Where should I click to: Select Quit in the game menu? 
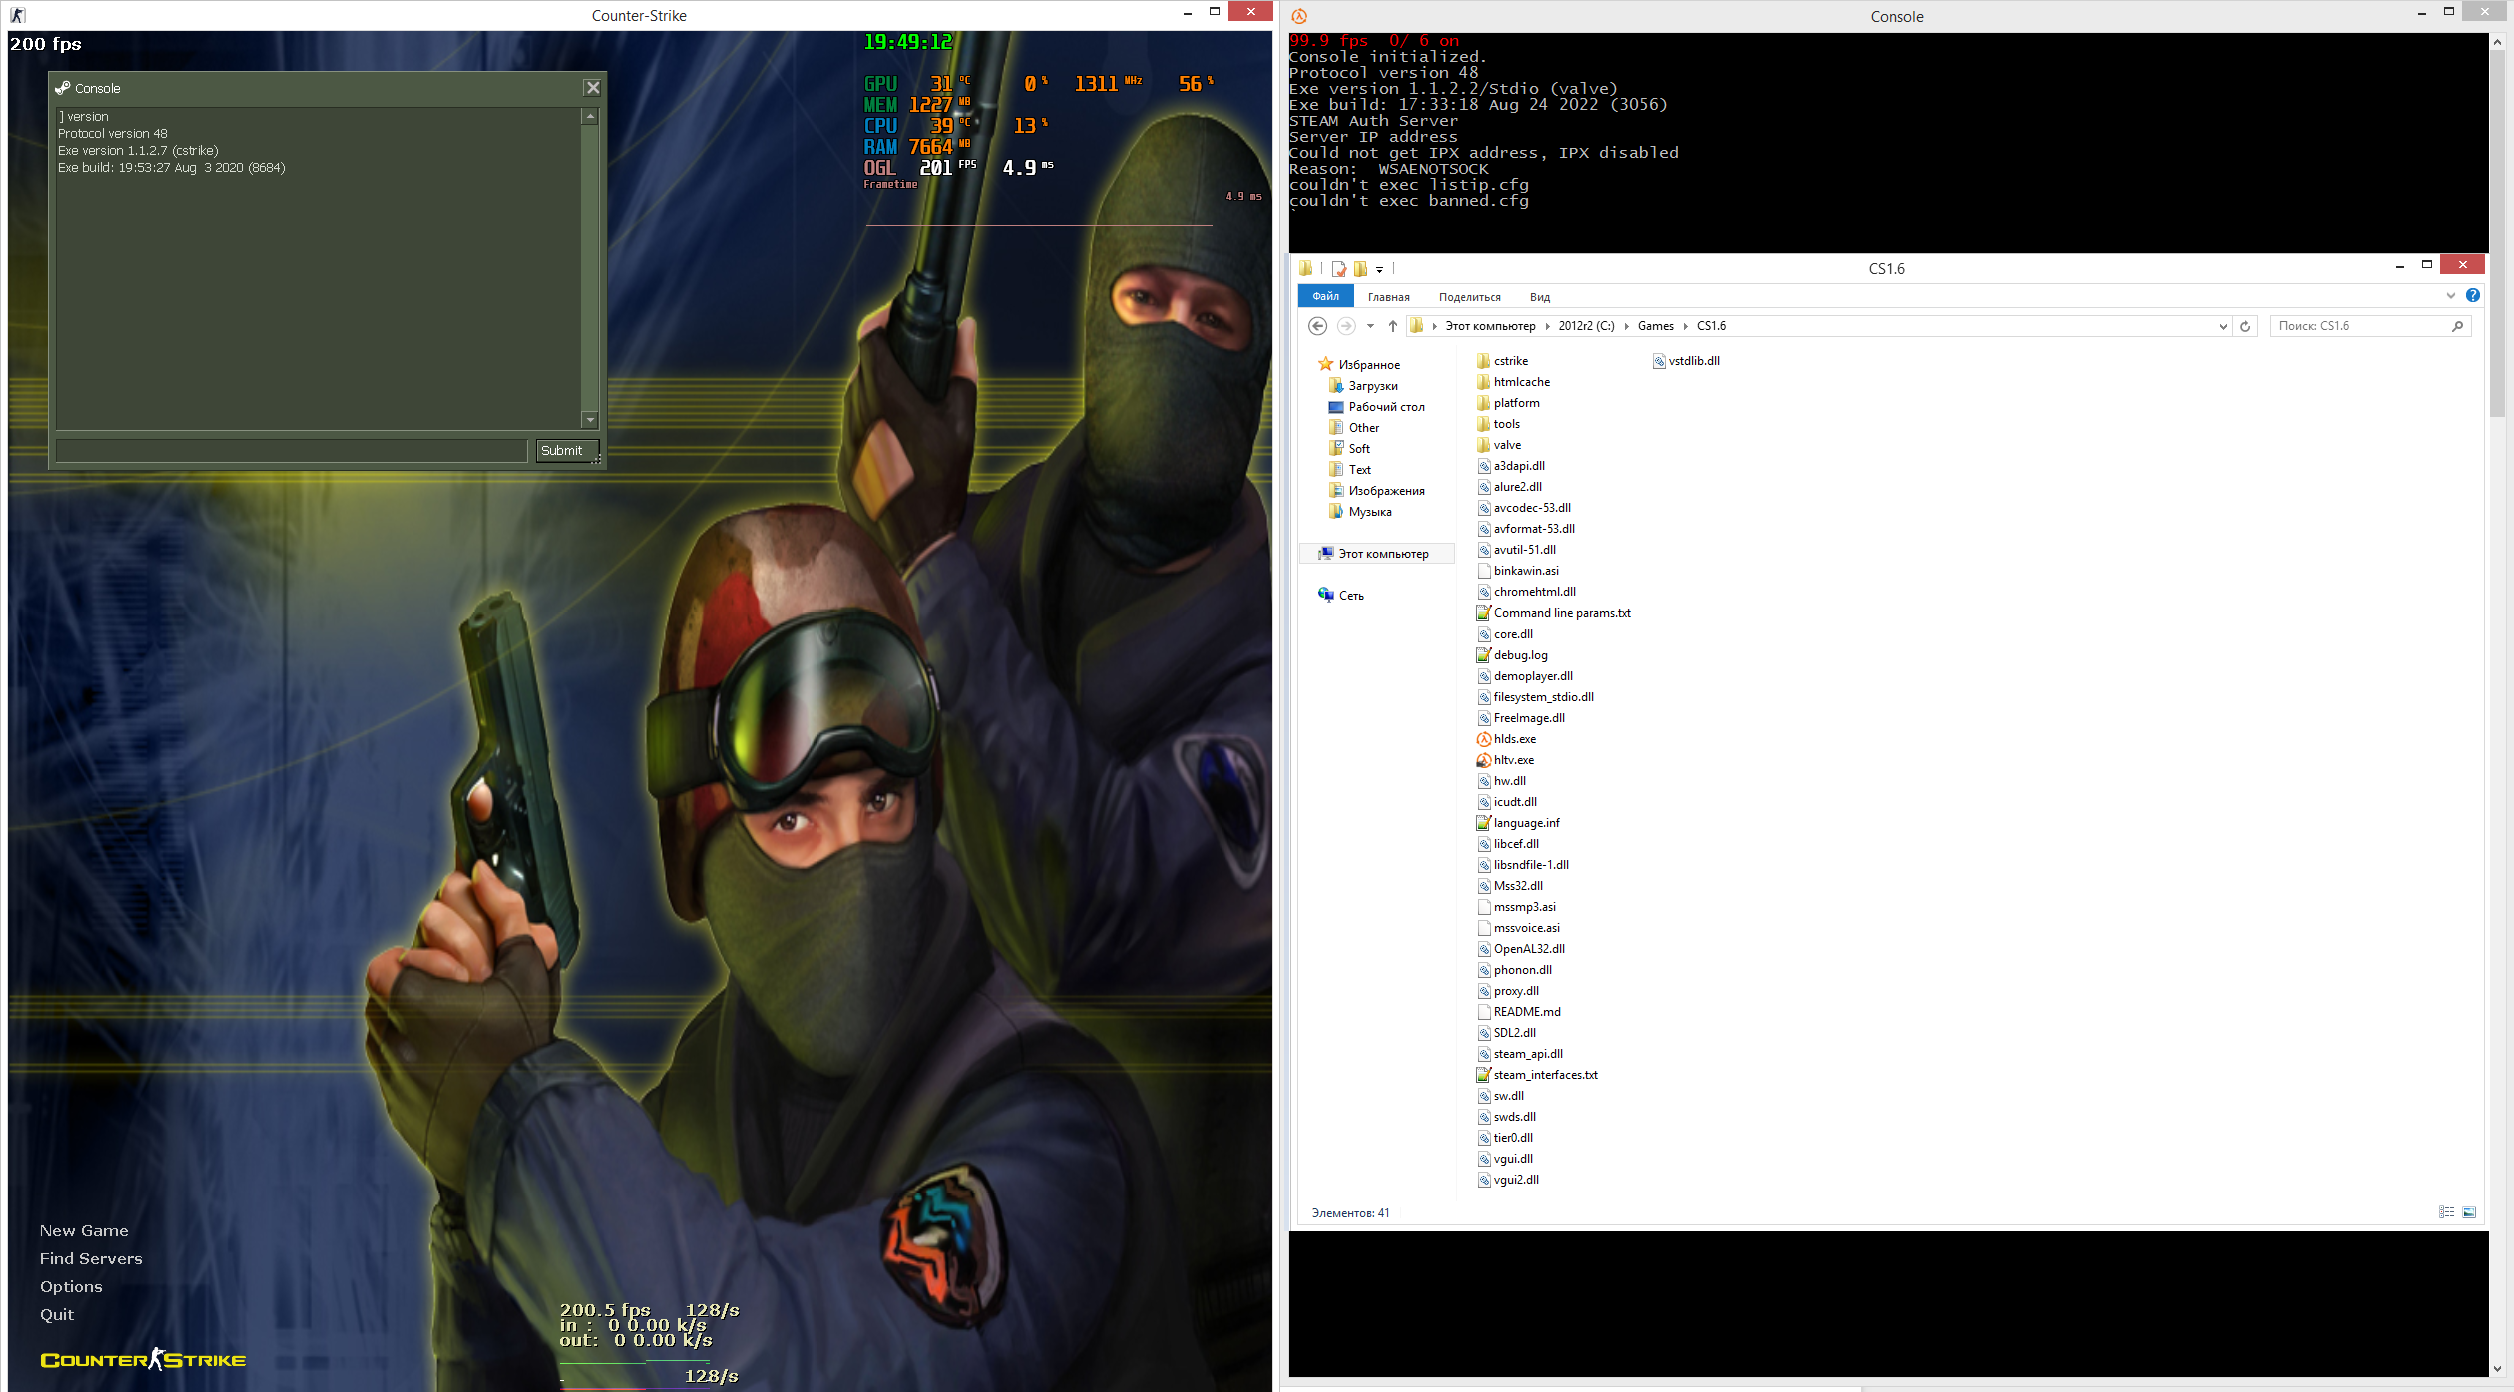(57, 1315)
